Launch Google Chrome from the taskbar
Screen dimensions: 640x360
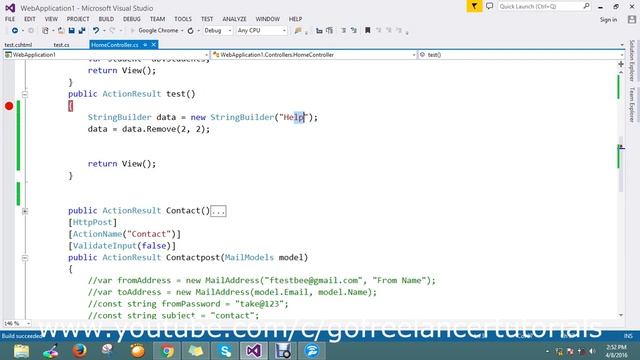point(167,351)
